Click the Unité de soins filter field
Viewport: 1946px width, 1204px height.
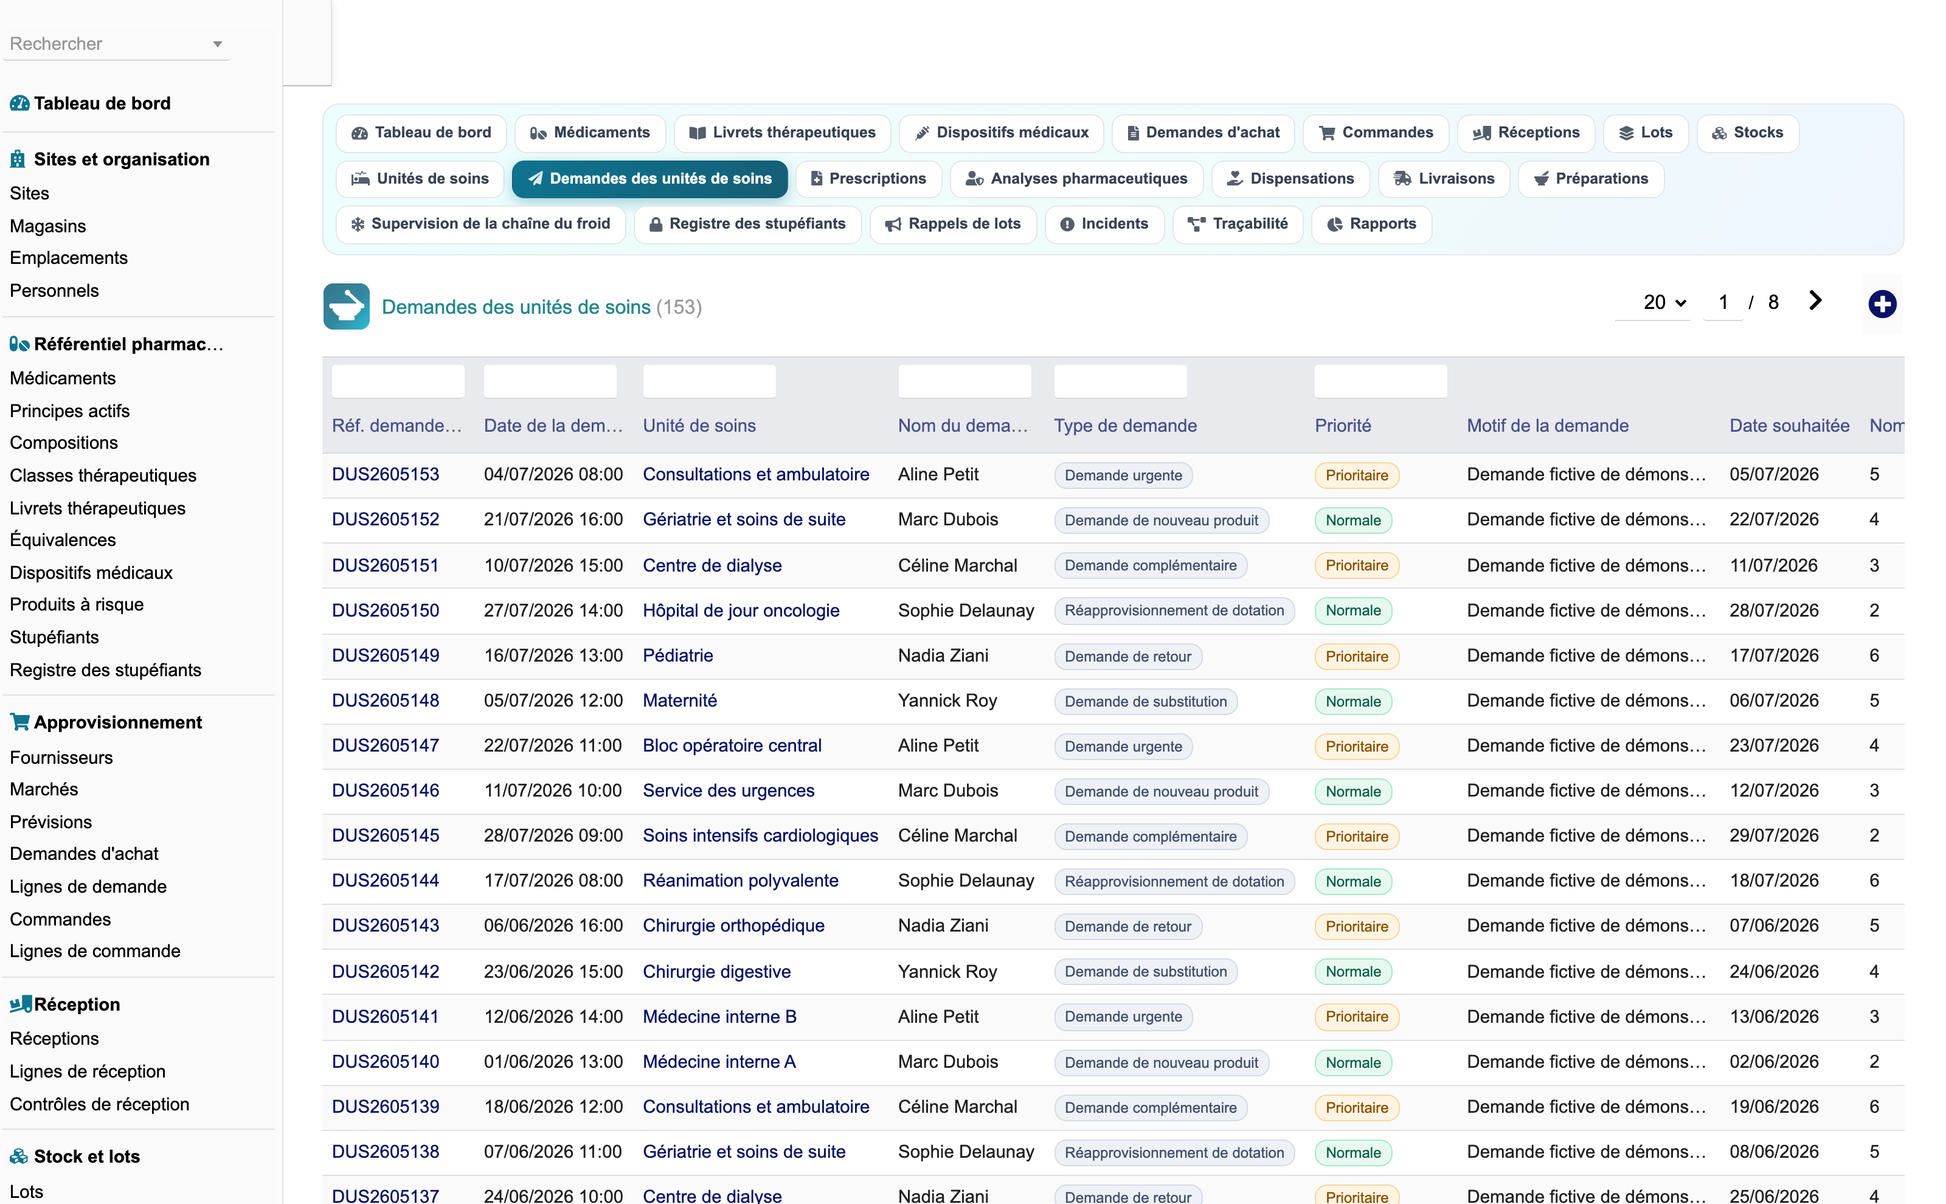coord(709,381)
